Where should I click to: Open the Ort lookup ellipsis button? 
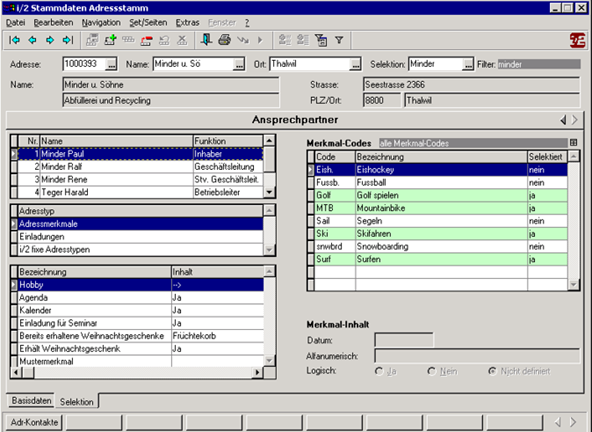[x=355, y=65]
